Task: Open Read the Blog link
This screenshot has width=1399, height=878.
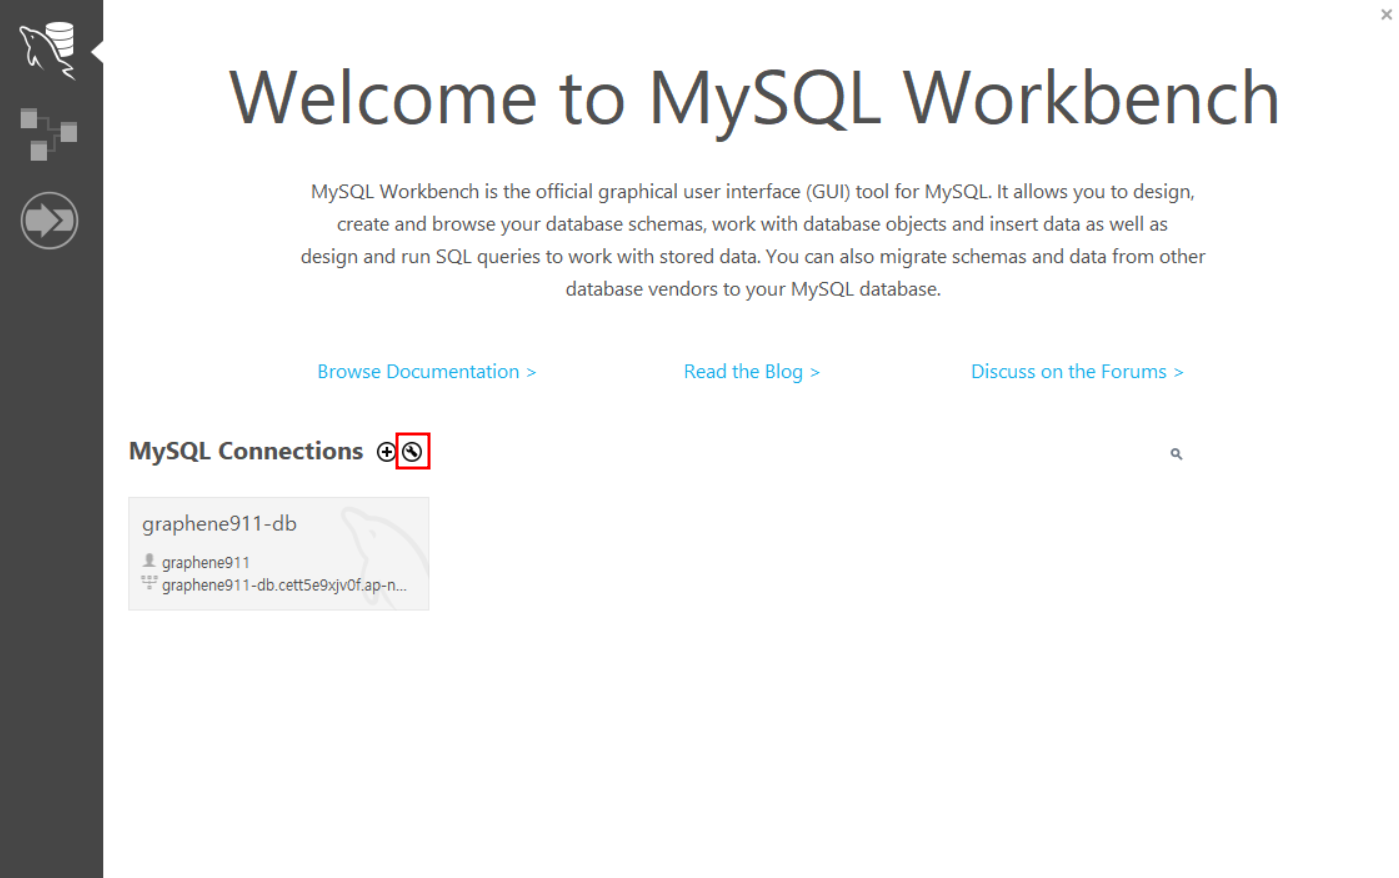Action: pyautogui.click(x=752, y=372)
